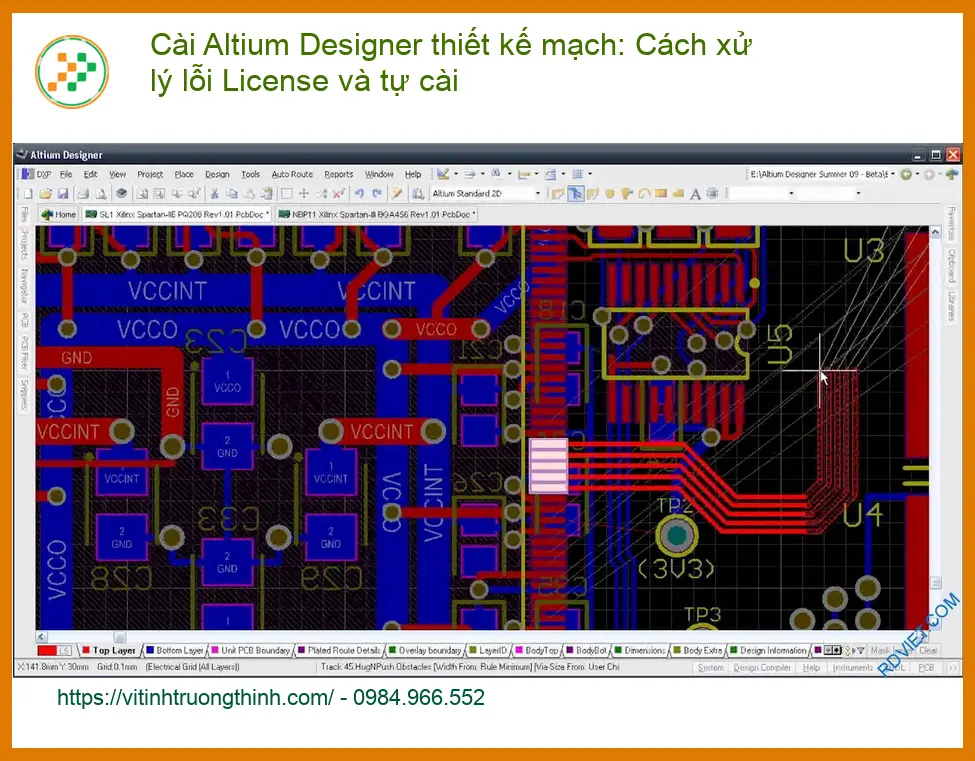The width and height of the screenshot is (975, 761).
Task: Click the TP2 test point pad
Action: point(676,535)
